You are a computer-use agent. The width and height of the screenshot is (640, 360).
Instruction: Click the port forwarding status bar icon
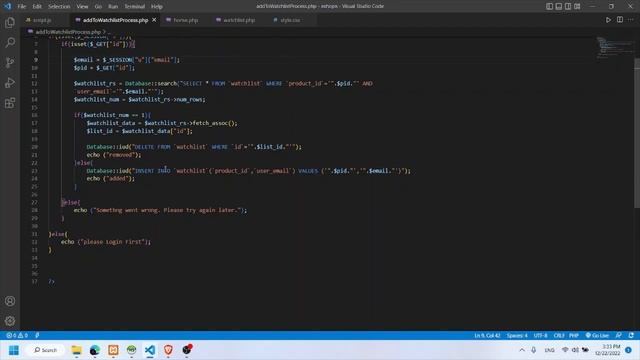pyautogui.click(x=37, y=335)
